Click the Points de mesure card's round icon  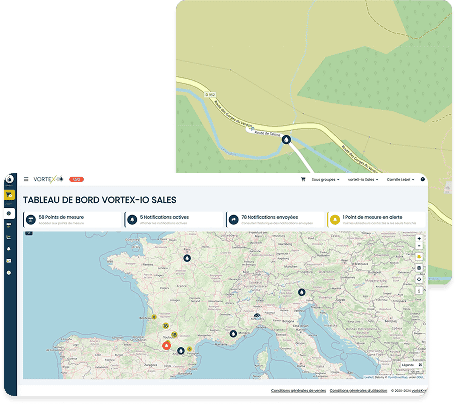31,220
